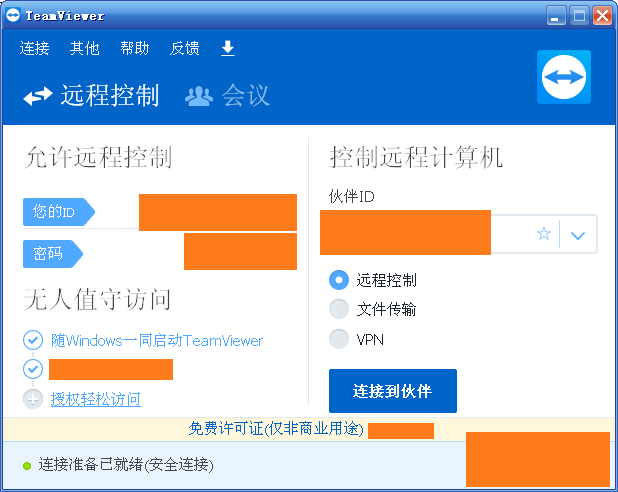
Task: Click the 随Windows一同启动TeamViewer link
Action: (157, 341)
